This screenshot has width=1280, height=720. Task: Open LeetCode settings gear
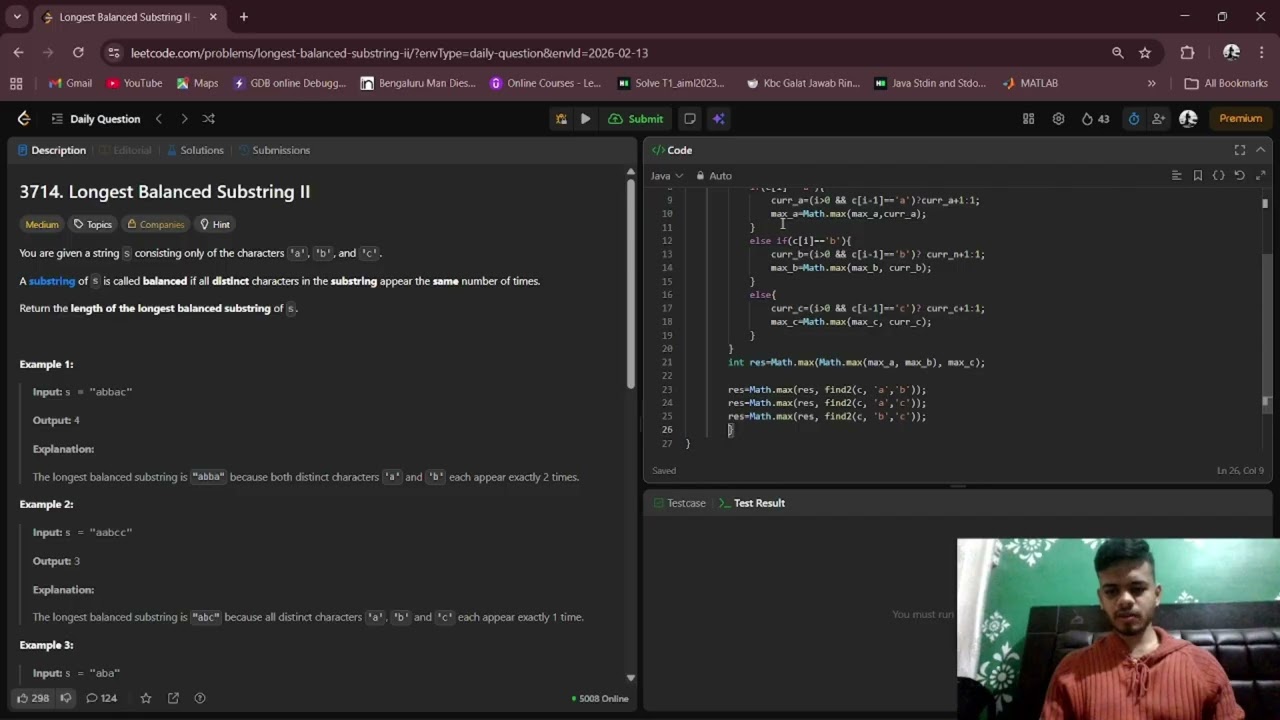click(1058, 119)
